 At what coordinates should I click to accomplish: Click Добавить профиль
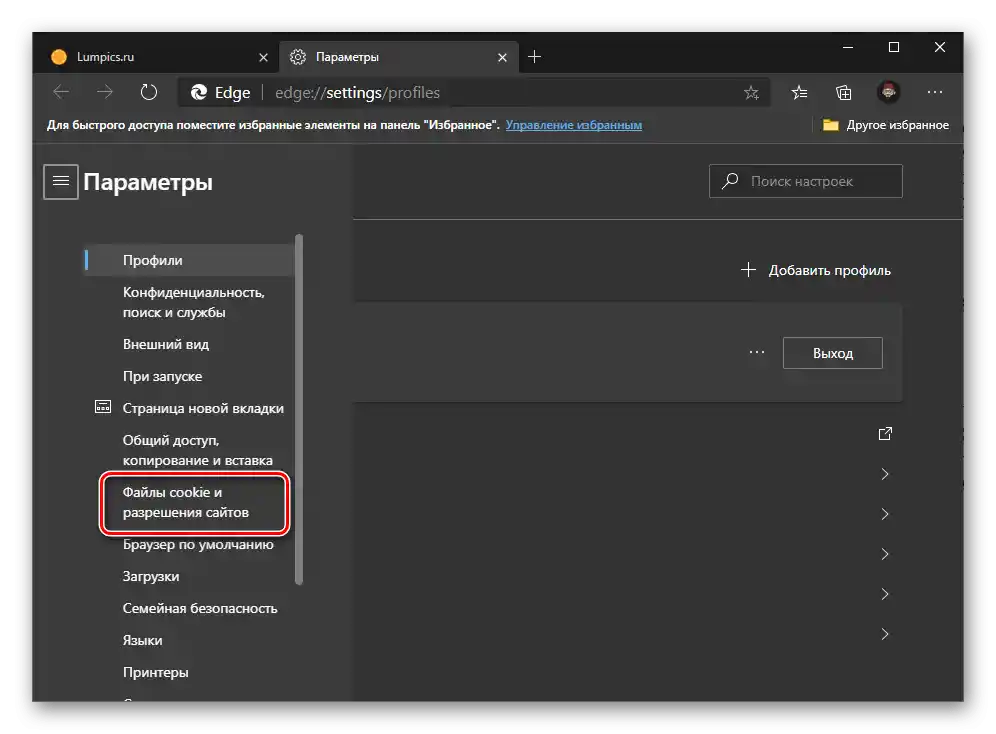click(x=816, y=270)
